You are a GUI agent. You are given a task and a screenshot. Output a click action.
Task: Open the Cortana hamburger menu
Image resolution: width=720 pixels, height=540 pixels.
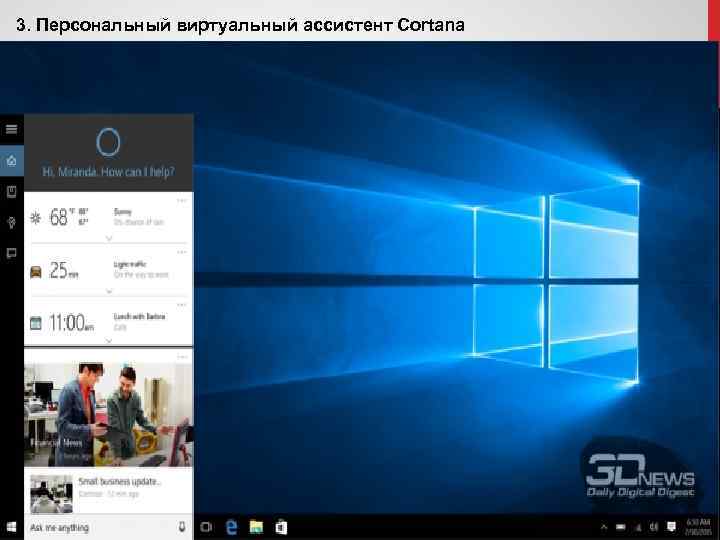click(x=11, y=129)
